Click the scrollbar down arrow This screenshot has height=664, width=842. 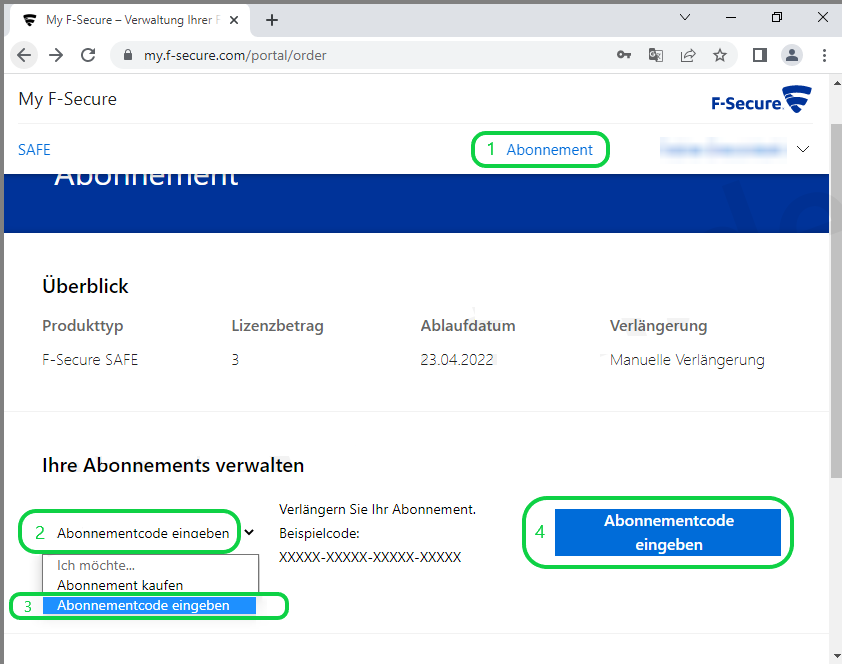[837, 656]
